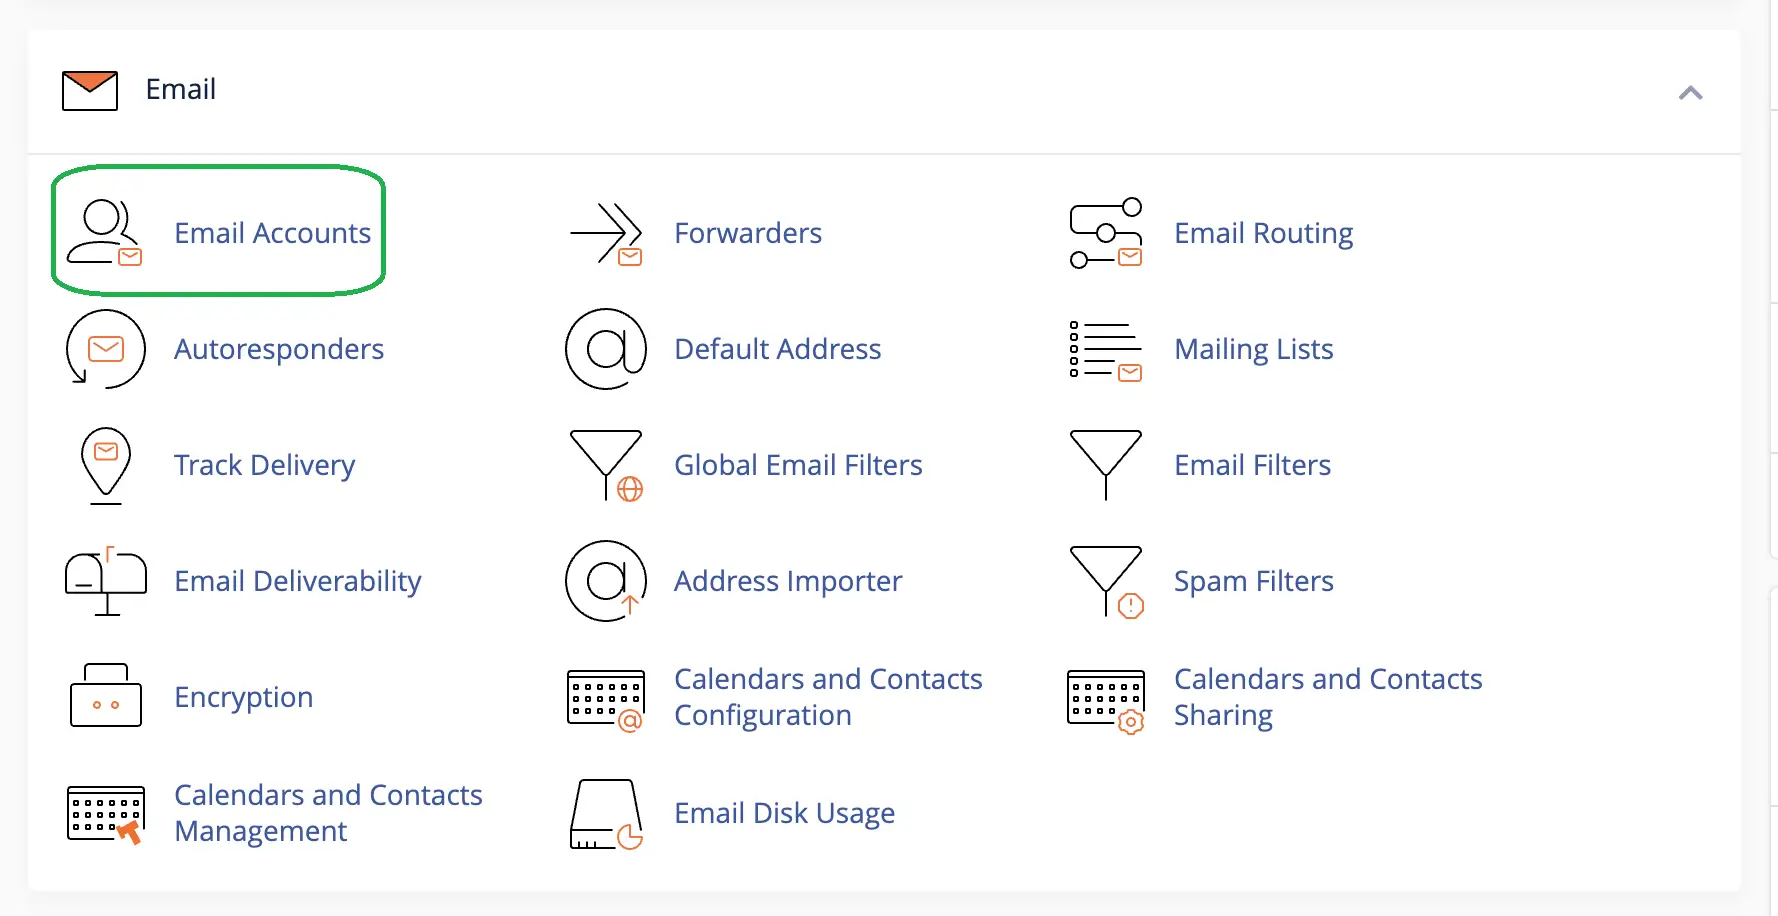The width and height of the screenshot is (1778, 916).
Task: Click the Email Disk Usage drive icon
Action: tap(606, 814)
